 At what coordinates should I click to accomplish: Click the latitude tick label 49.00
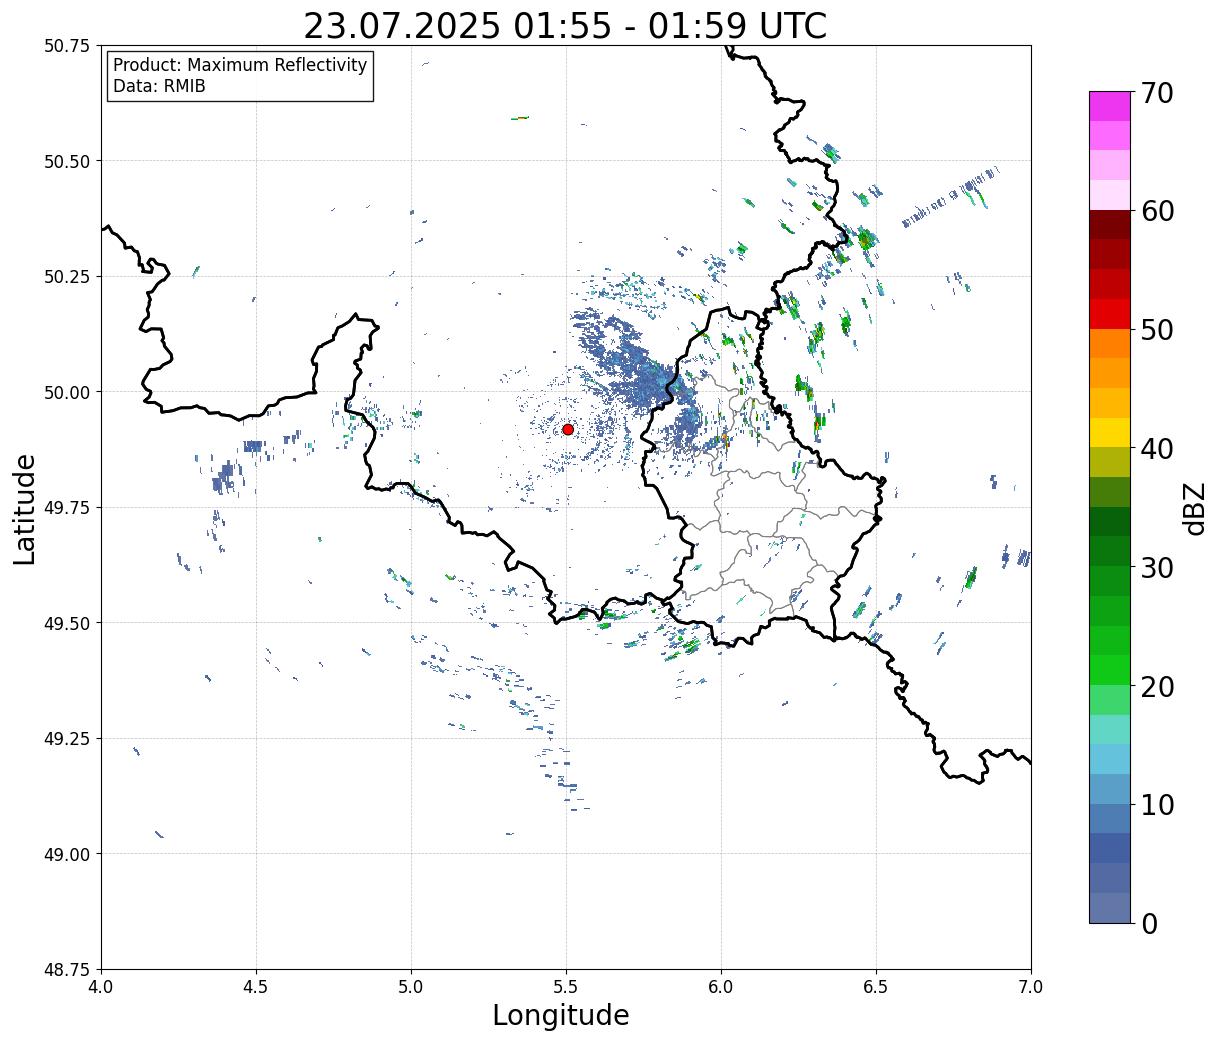[x=67, y=854]
